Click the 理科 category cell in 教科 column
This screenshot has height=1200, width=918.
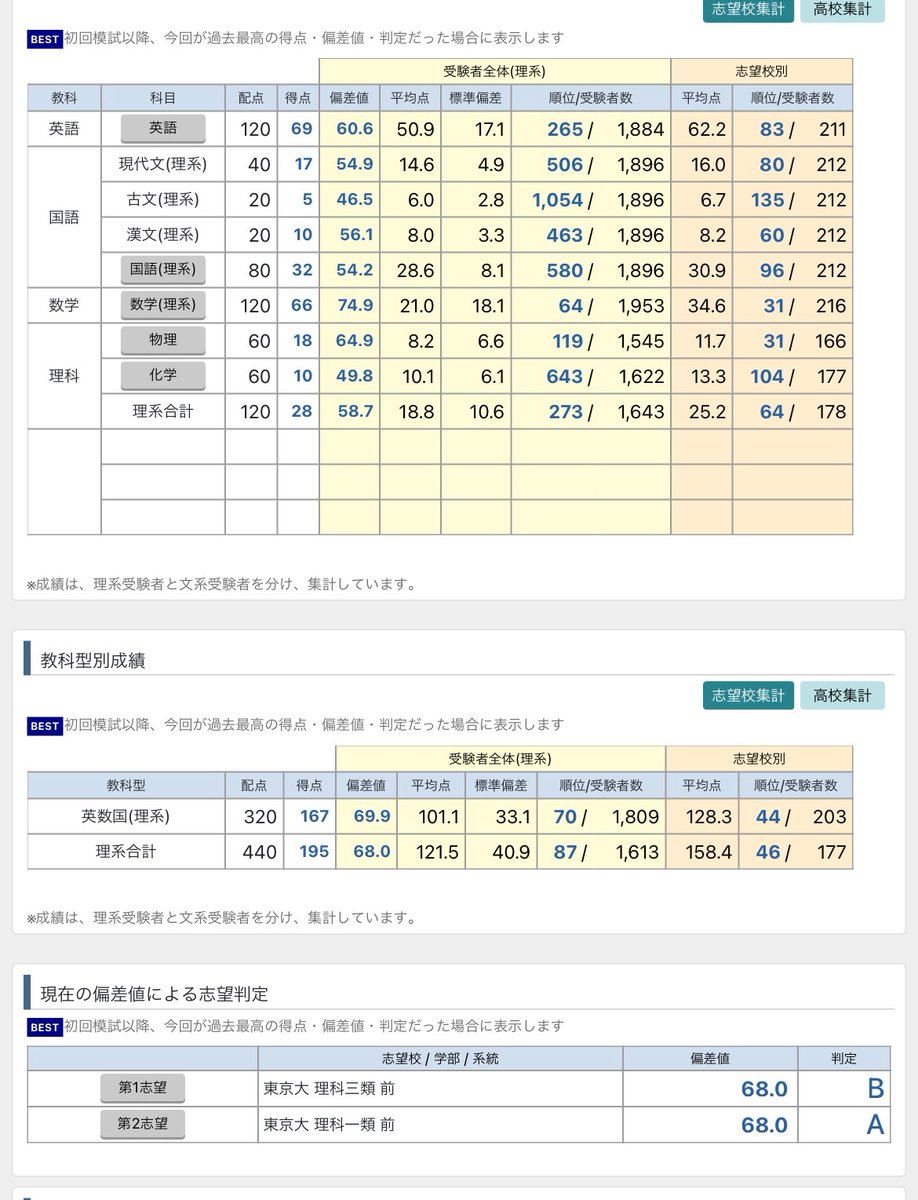[64, 376]
